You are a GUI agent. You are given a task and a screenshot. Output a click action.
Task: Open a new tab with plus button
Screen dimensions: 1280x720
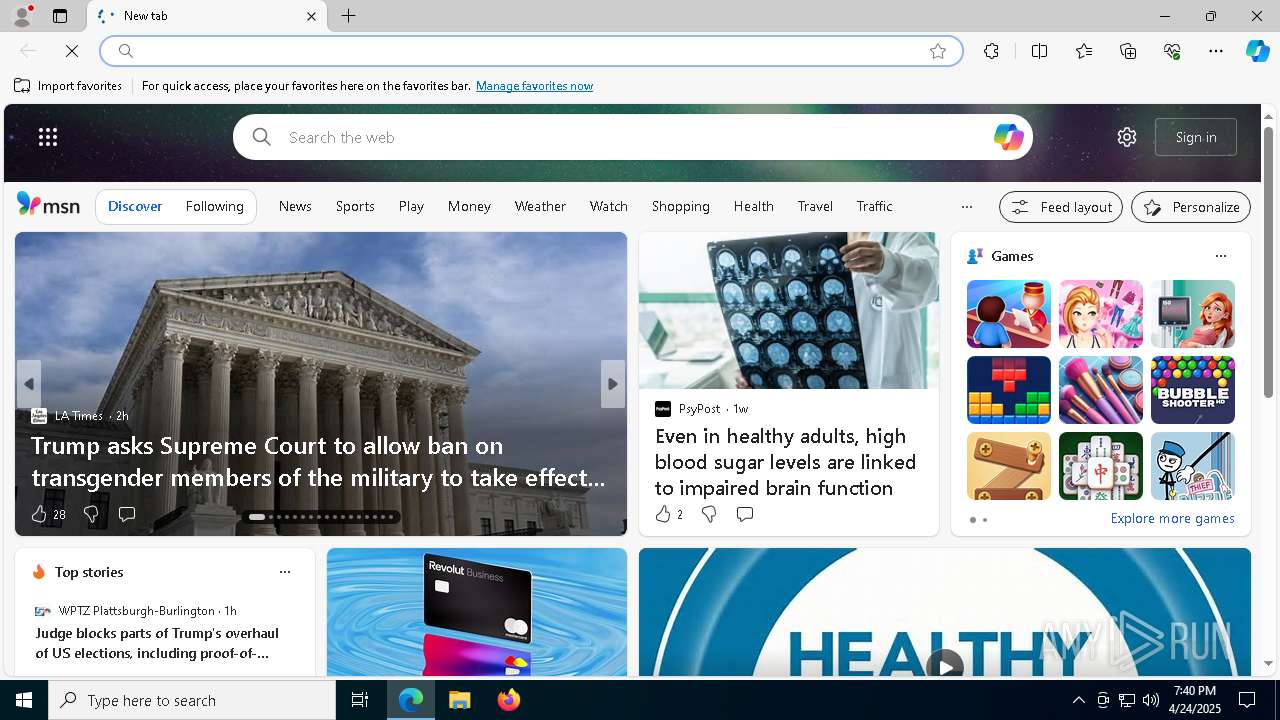click(349, 16)
